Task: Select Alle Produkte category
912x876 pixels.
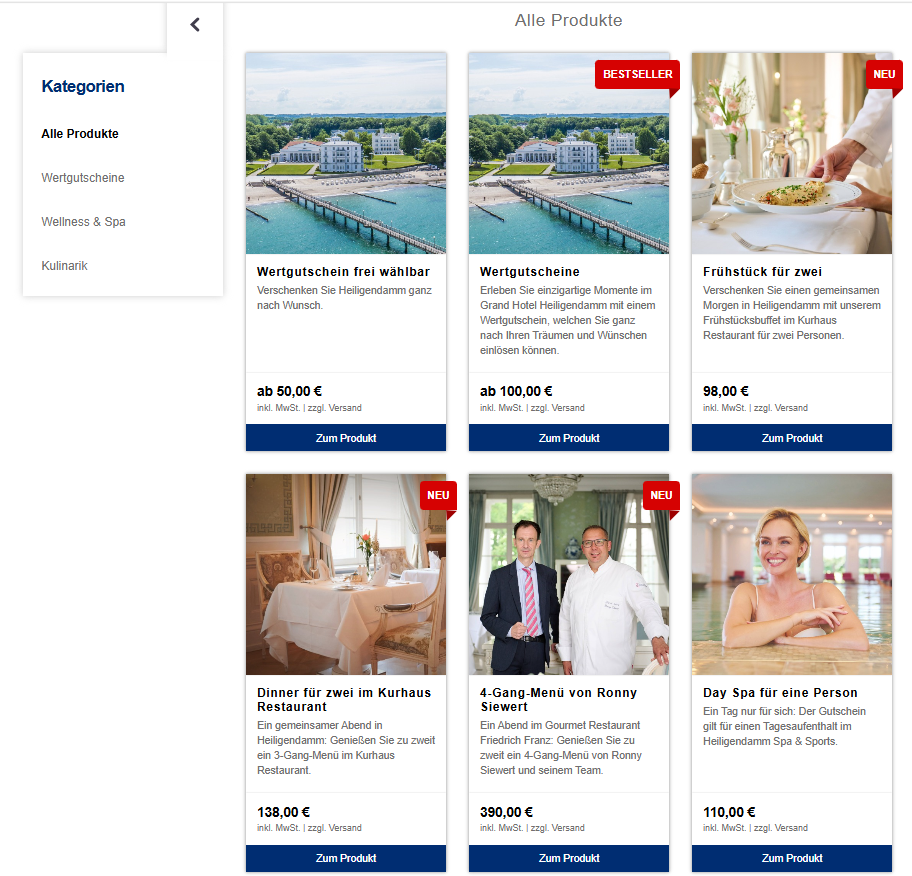Action: click(x=80, y=134)
